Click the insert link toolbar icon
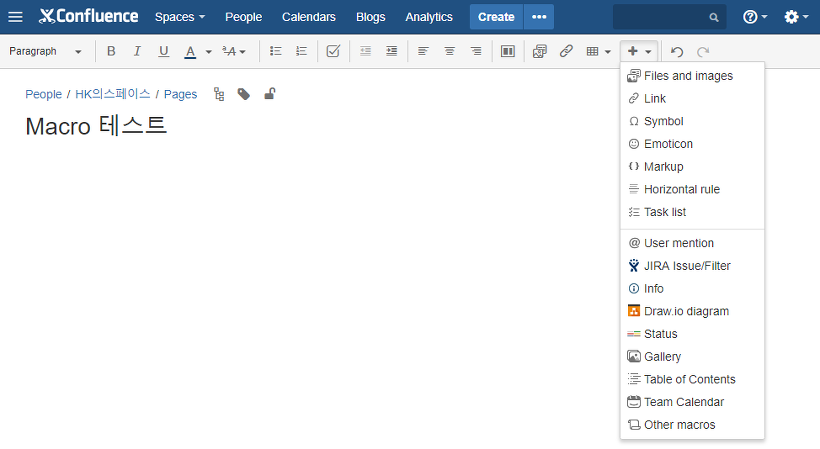 click(566, 51)
